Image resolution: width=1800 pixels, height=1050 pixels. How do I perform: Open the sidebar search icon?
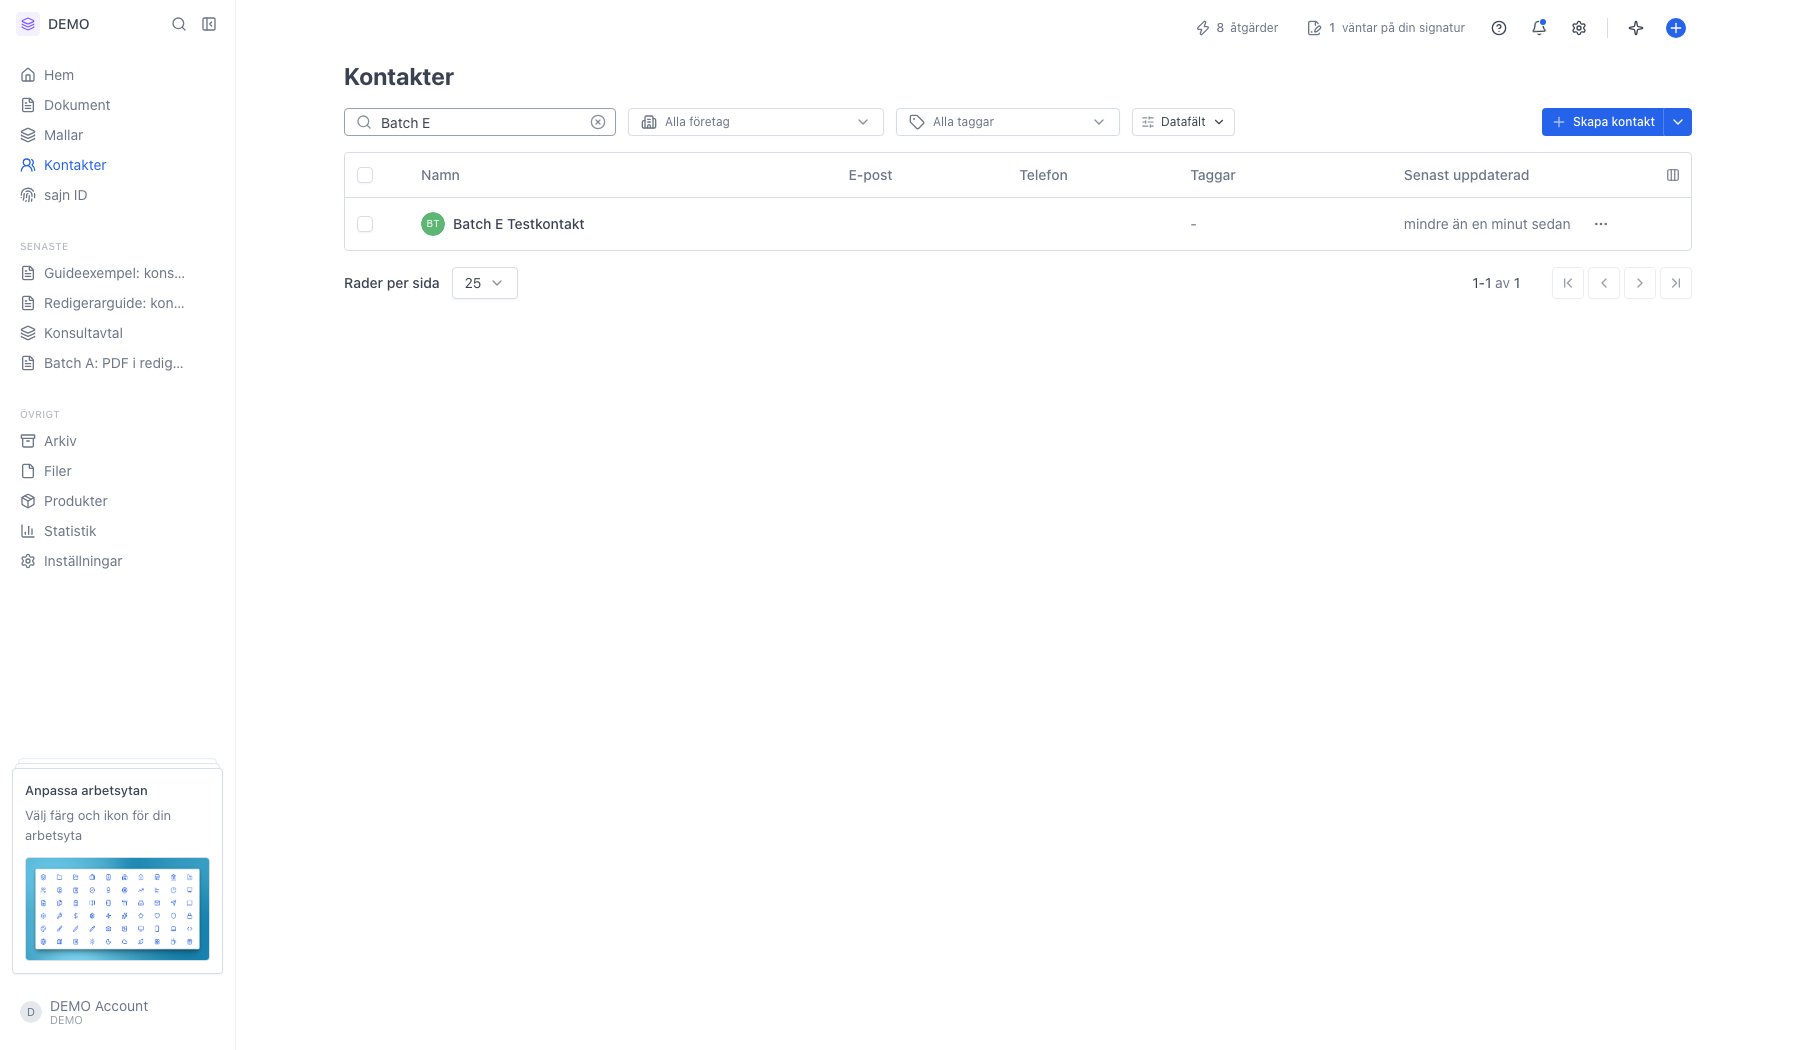[x=179, y=24]
